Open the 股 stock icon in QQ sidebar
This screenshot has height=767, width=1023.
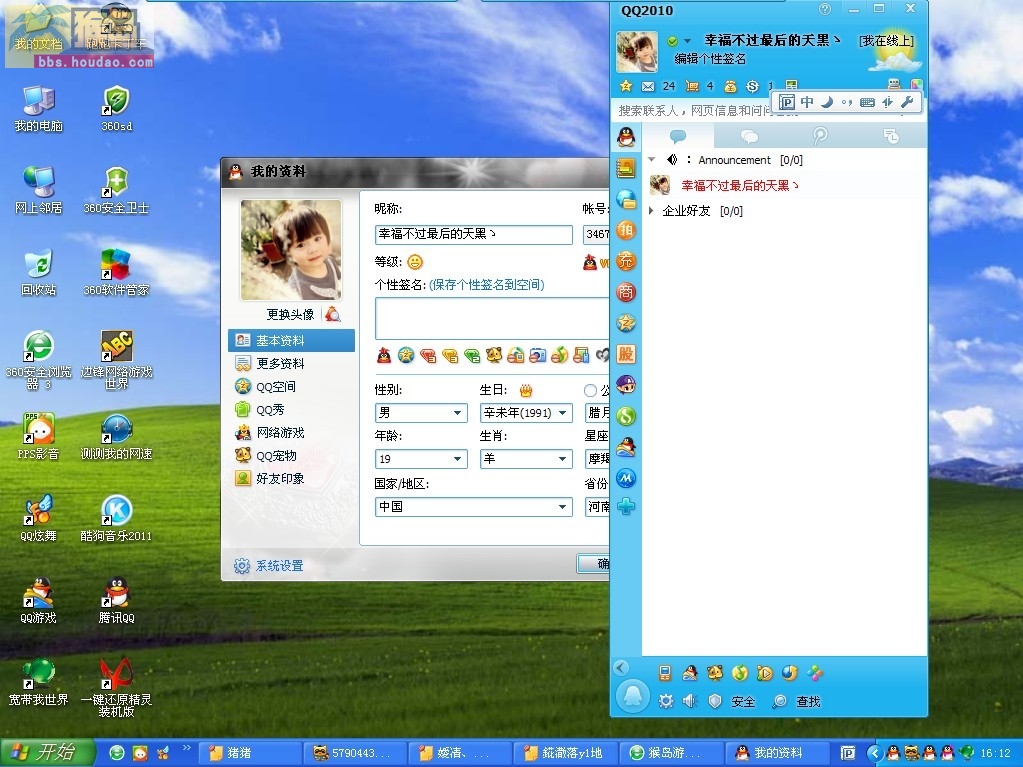coord(626,354)
